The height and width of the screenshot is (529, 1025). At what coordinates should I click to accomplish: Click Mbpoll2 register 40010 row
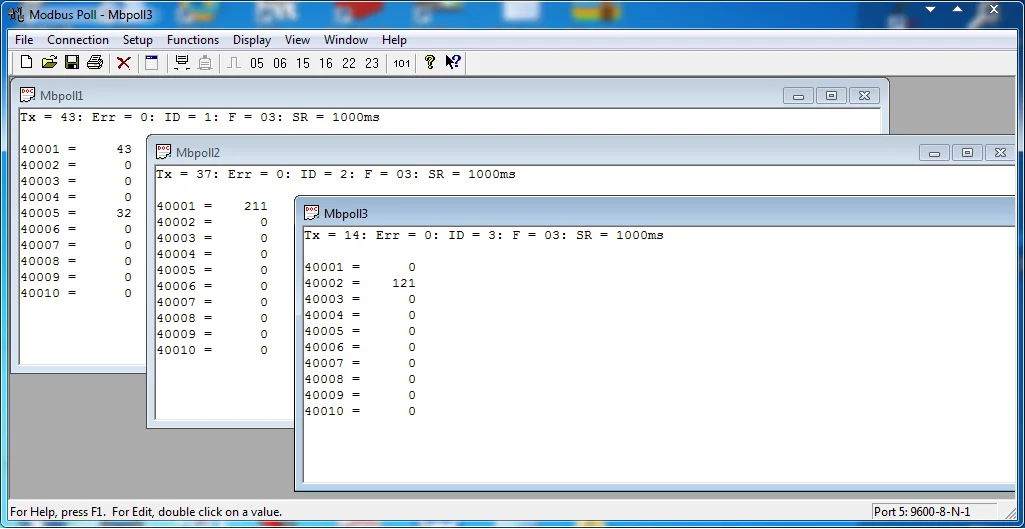tap(212, 350)
